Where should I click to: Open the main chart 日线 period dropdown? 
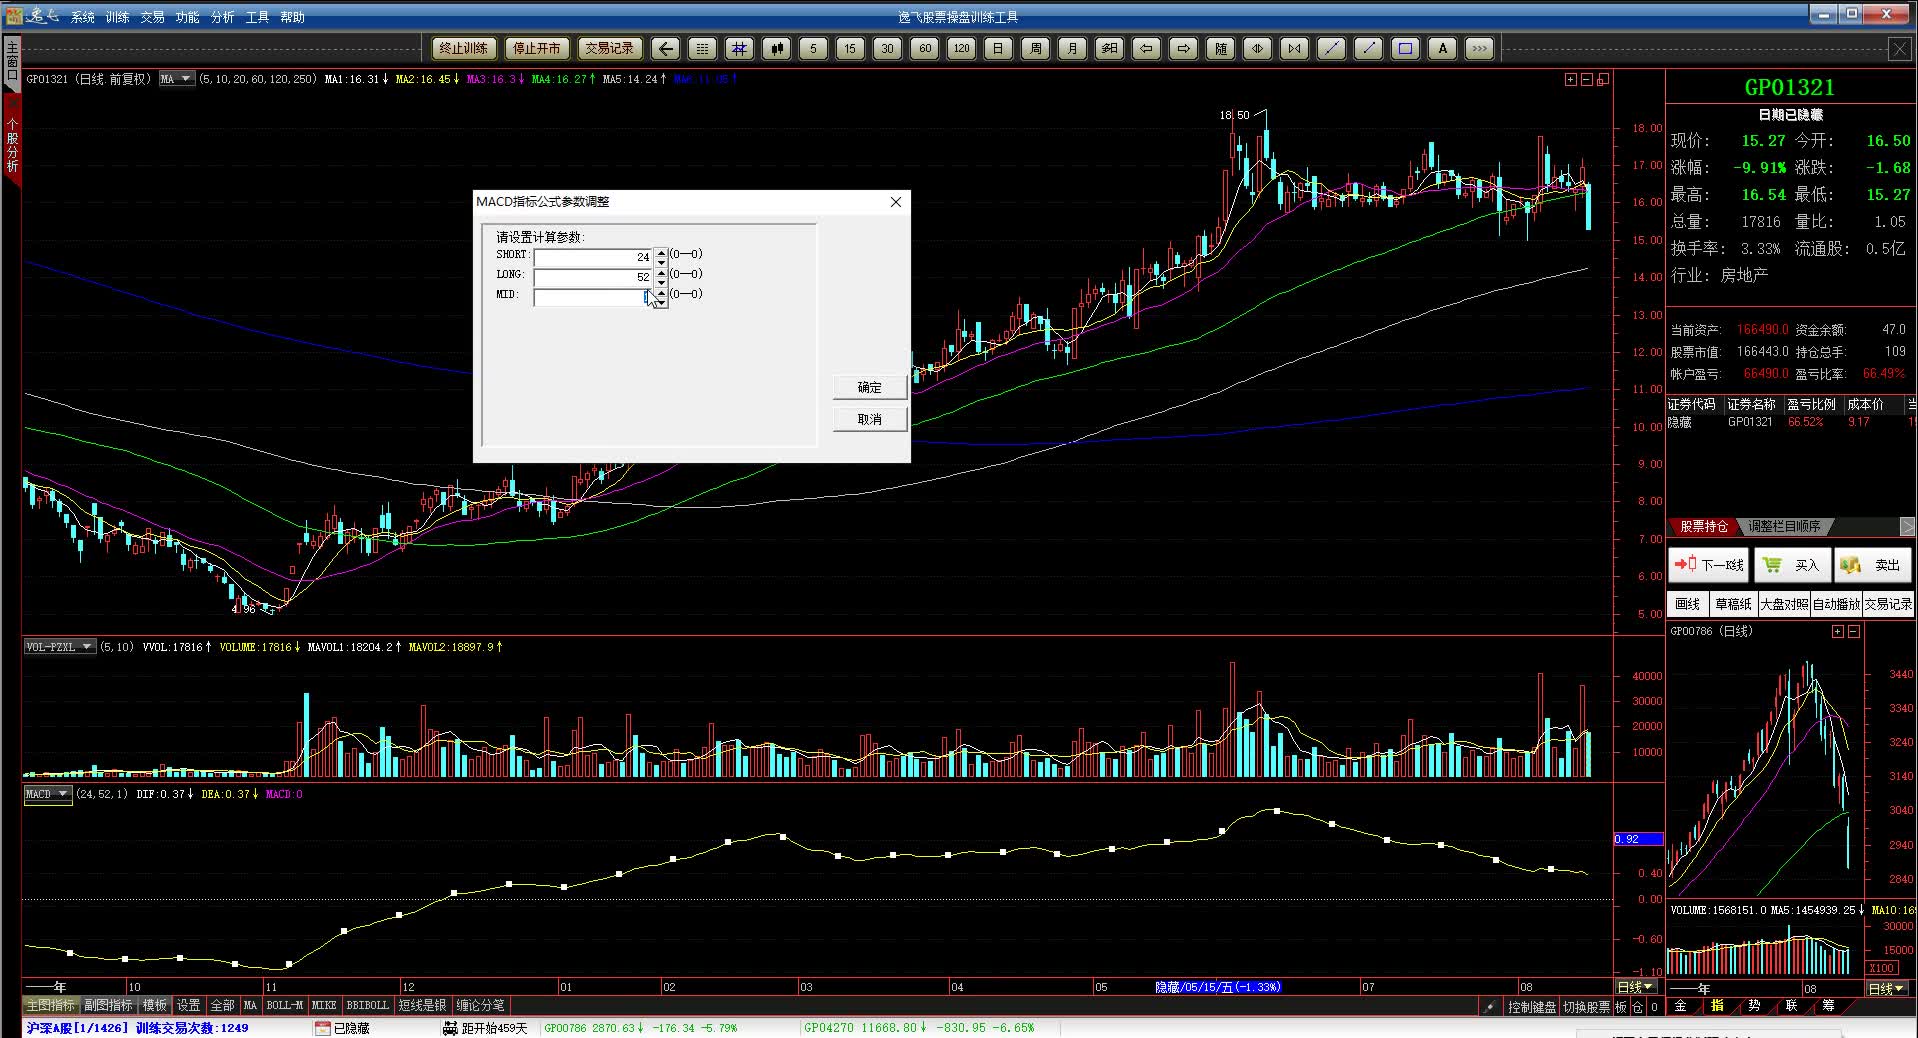coord(1636,987)
